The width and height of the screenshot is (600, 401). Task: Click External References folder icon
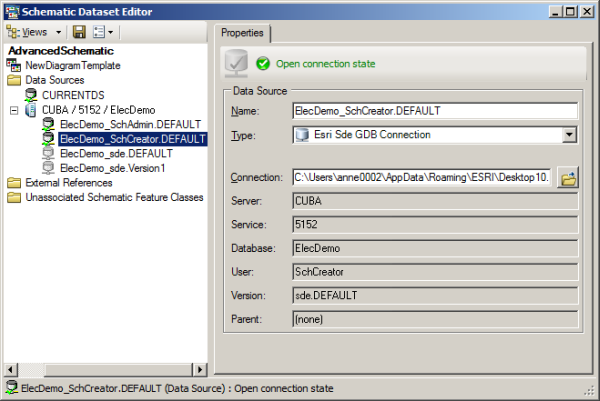pyautogui.click(x=14, y=183)
